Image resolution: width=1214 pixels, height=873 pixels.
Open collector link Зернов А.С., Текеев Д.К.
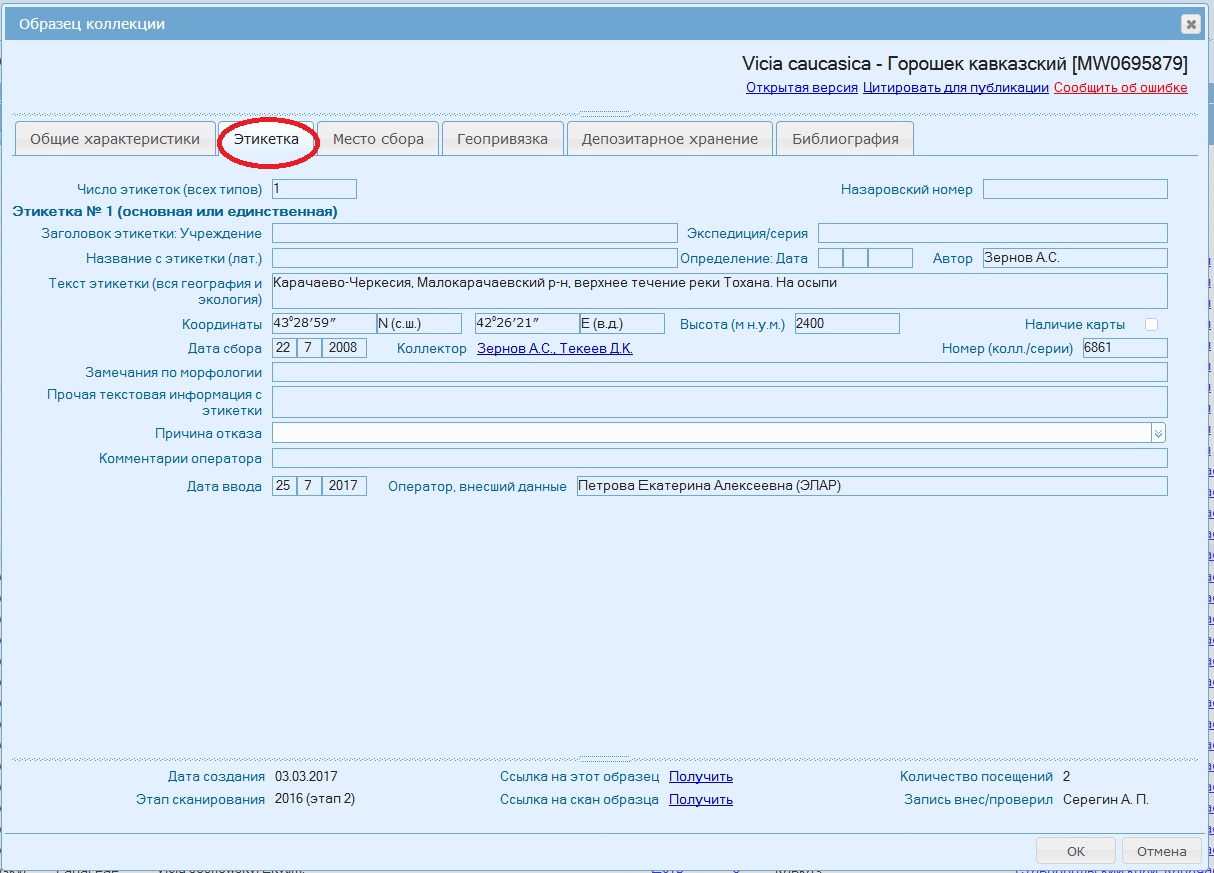(554, 348)
